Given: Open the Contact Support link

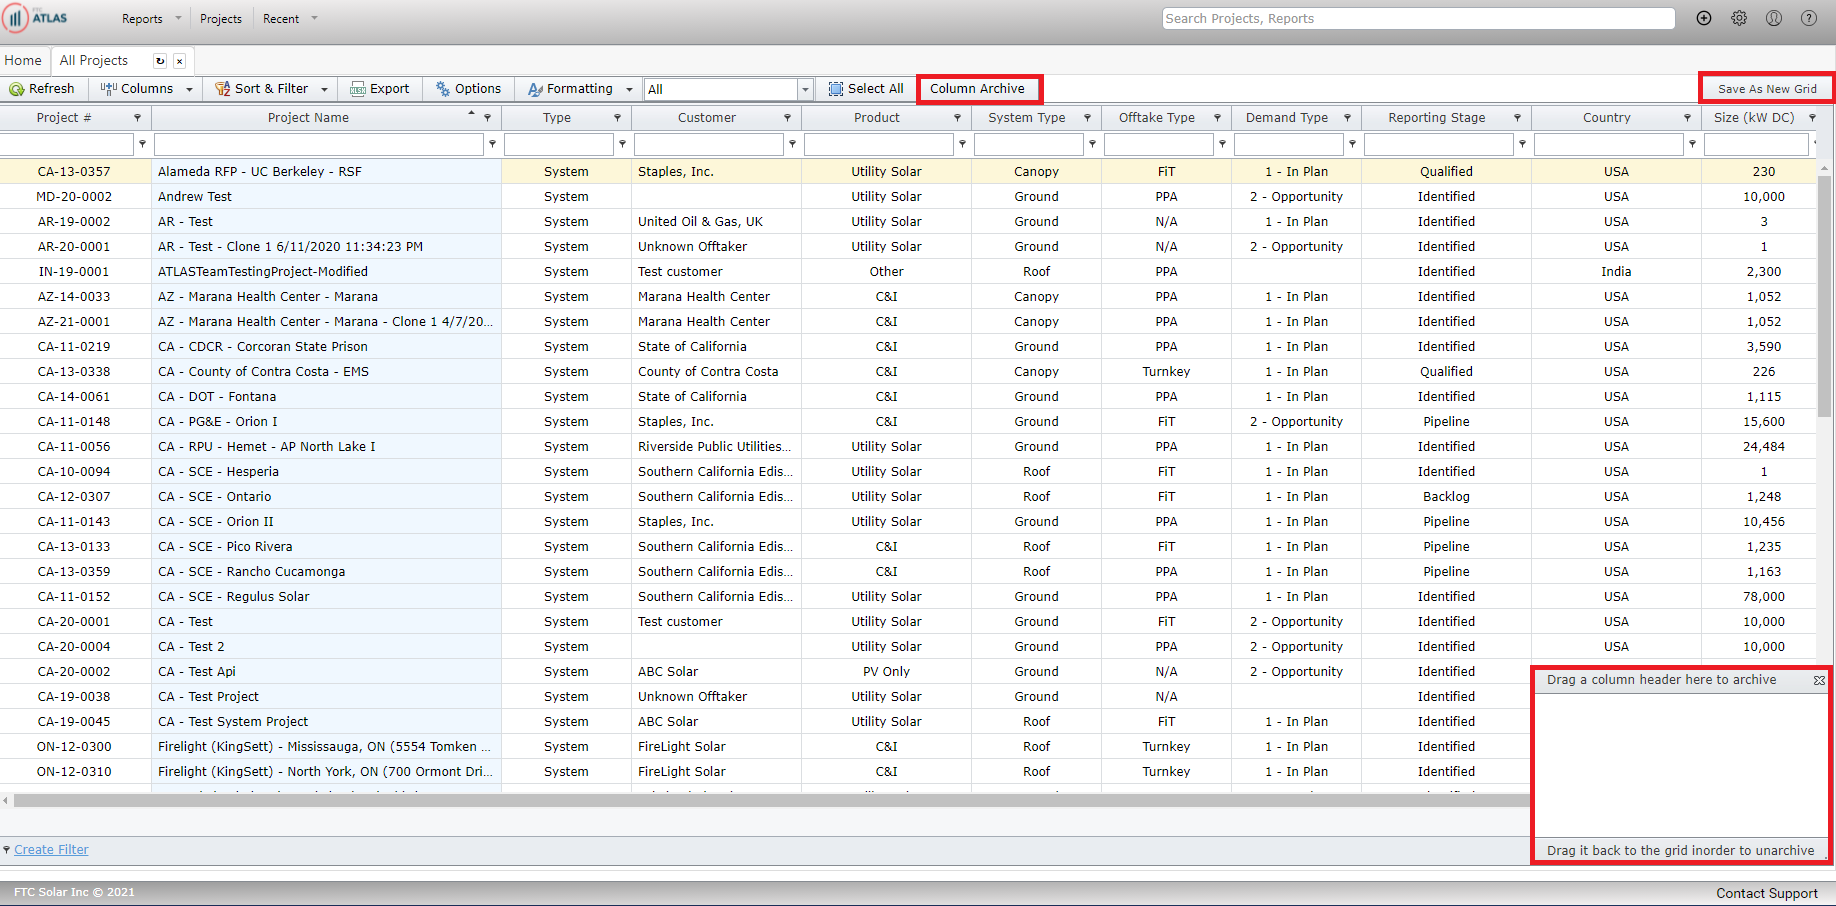Looking at the screenshot, I should [x=1767, y=894].
